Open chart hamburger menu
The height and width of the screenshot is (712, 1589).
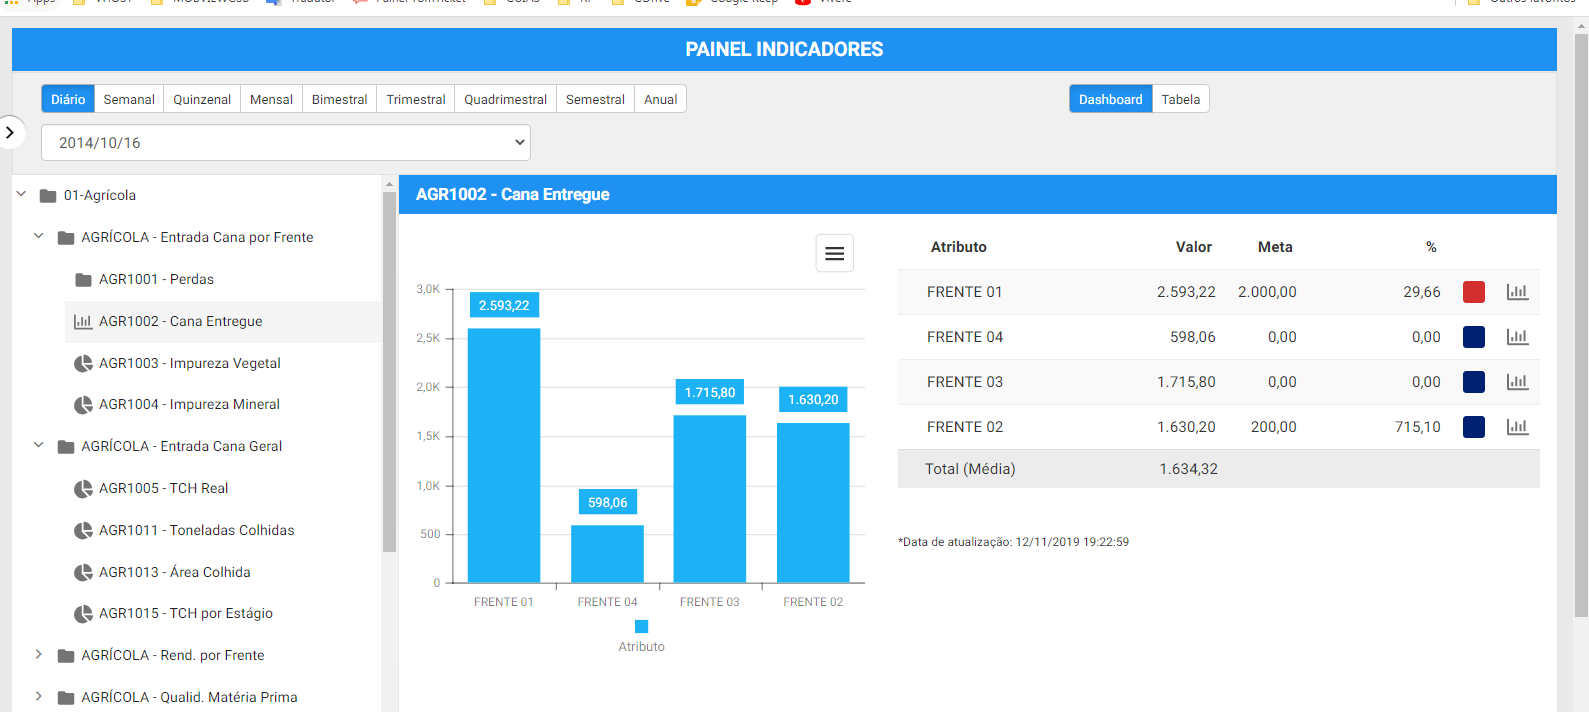835,254
